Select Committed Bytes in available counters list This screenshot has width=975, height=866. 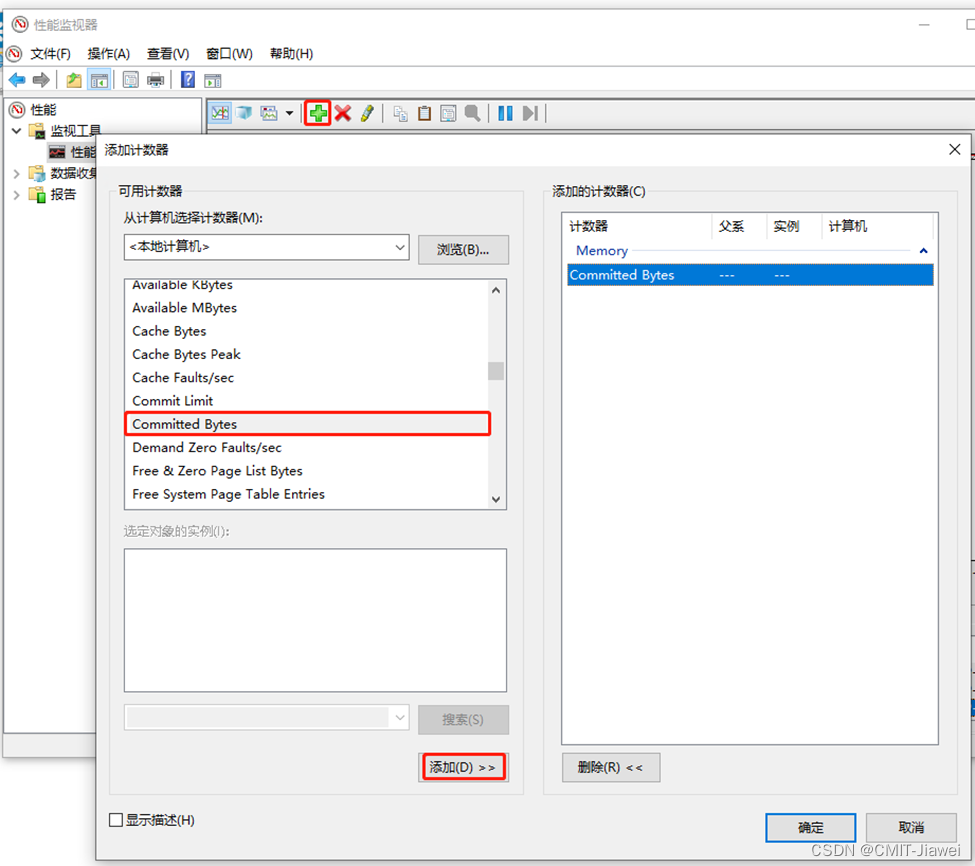click(x=308, y=424)
